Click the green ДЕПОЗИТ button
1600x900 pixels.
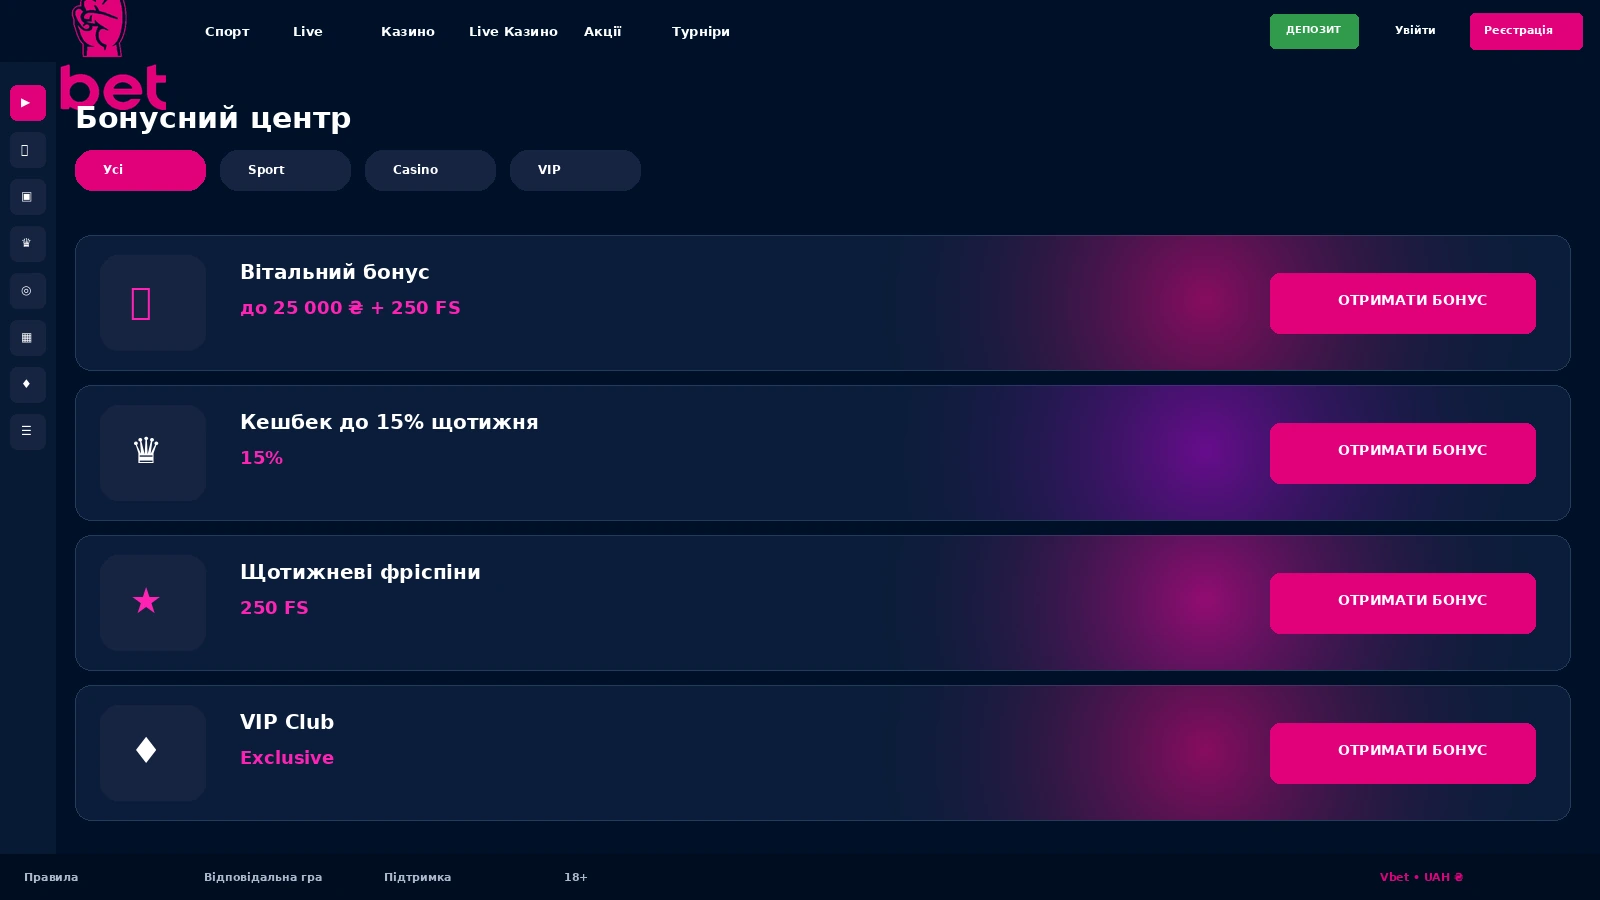tap(1314, 31)
